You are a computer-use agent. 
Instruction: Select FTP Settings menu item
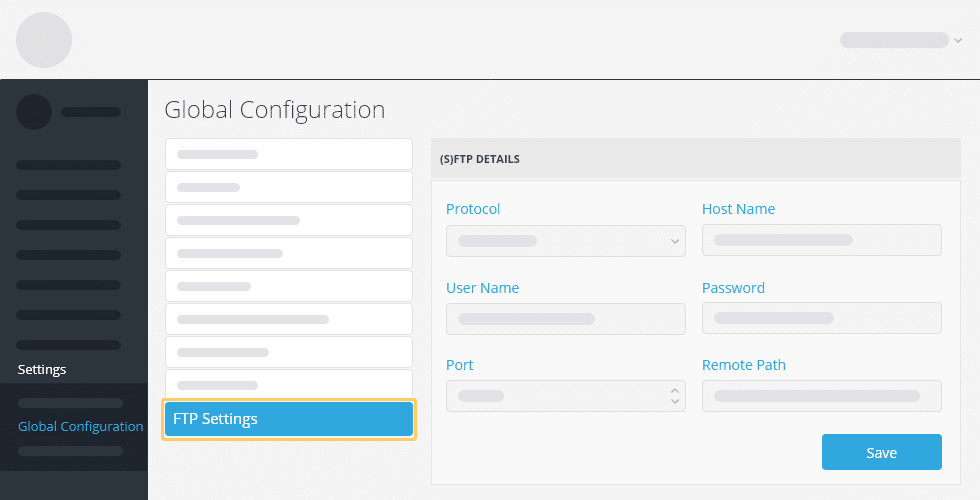[289, 419]
